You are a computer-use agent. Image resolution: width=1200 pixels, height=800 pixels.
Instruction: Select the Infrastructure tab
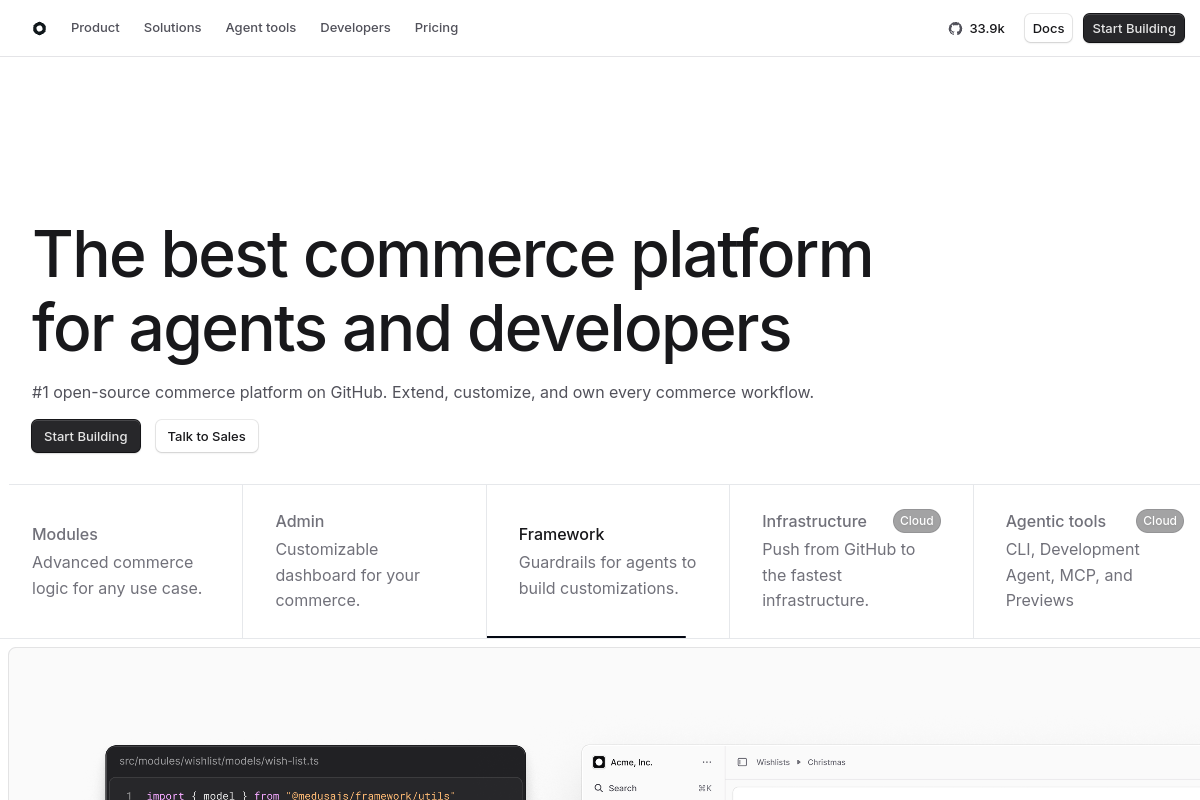[851, 561]
